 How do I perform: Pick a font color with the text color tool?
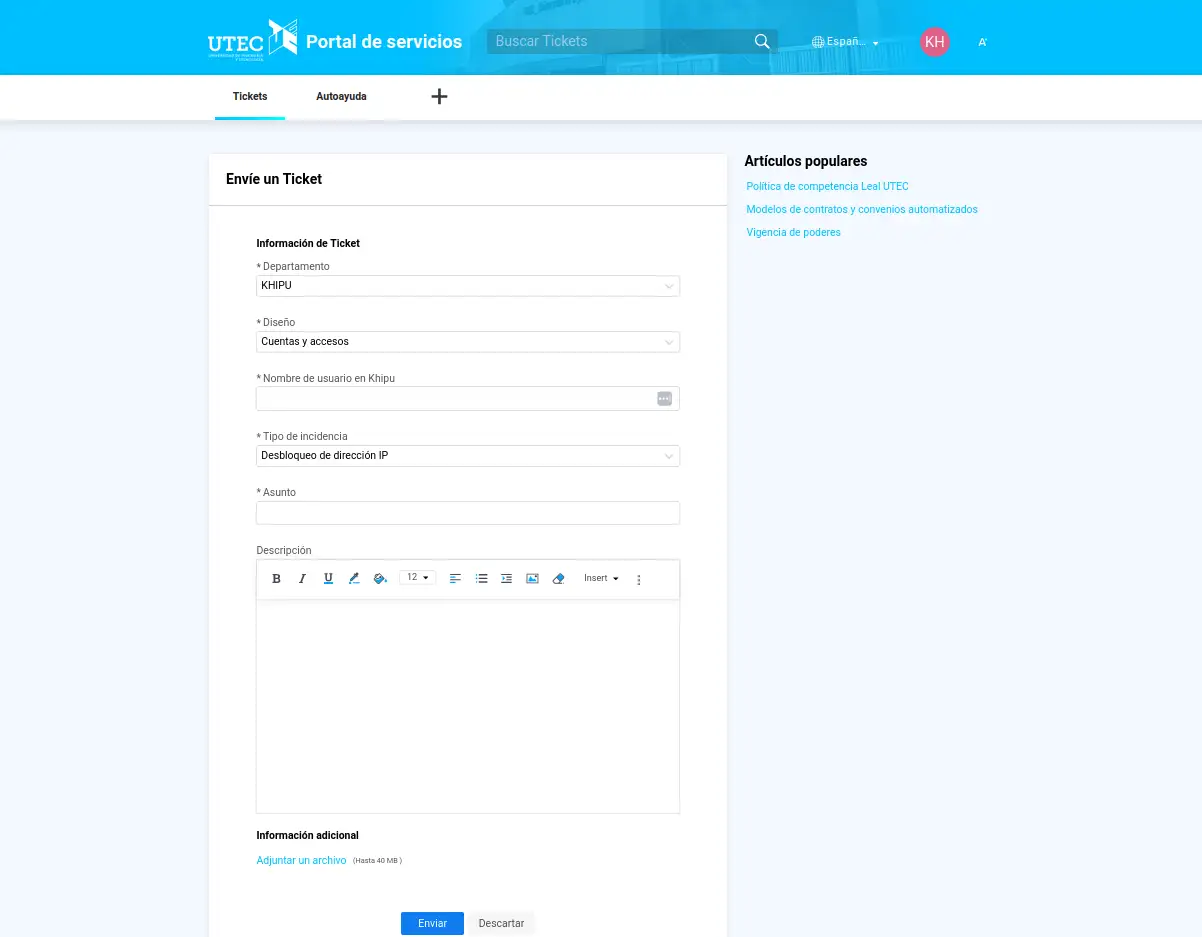(354, 579)
